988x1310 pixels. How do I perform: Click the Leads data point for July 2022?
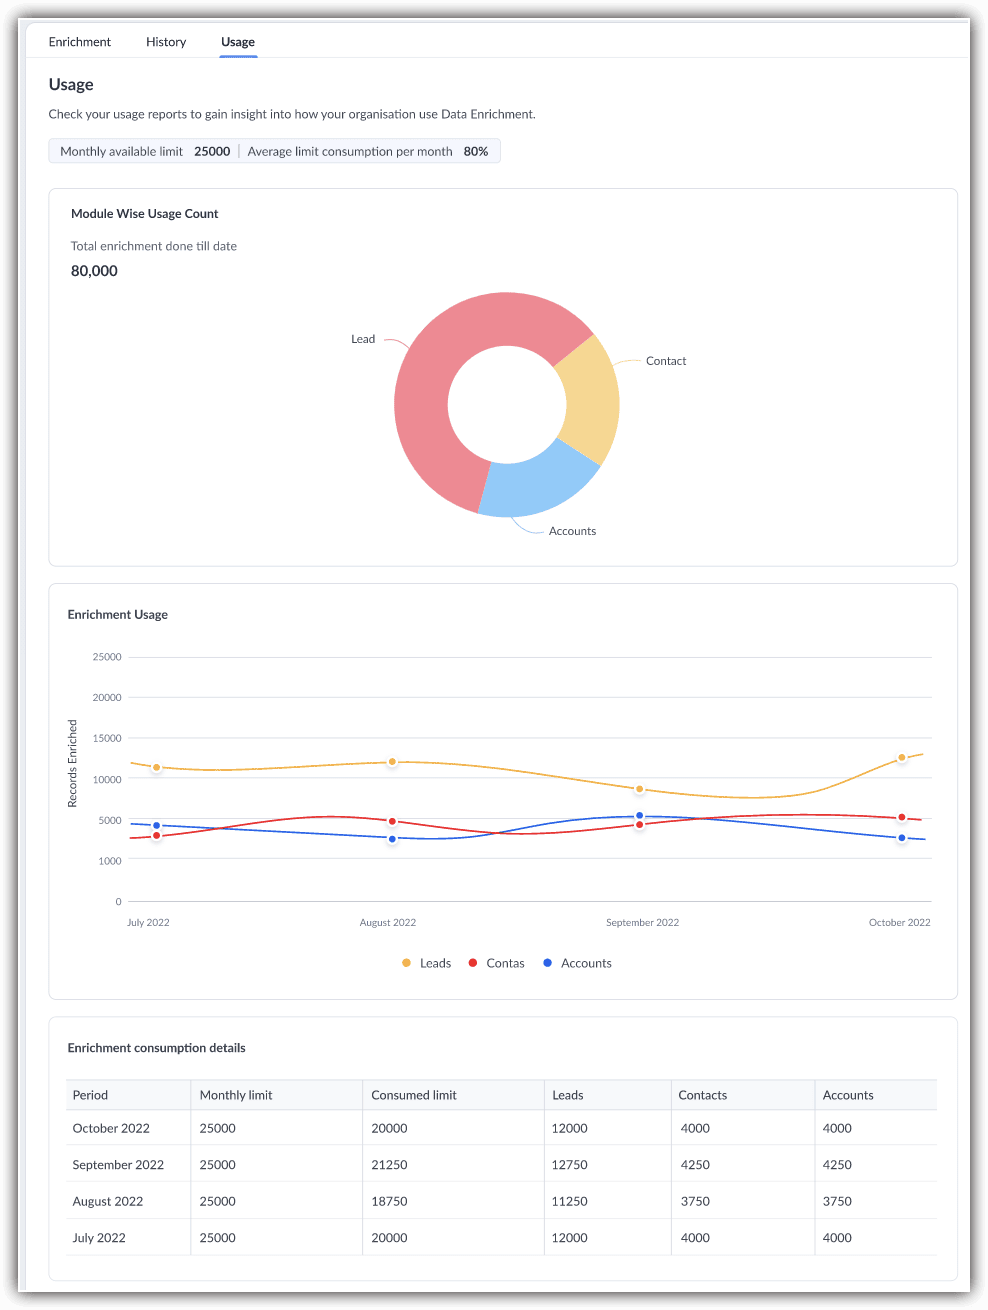pyautogui.click(x=156, y=768)
